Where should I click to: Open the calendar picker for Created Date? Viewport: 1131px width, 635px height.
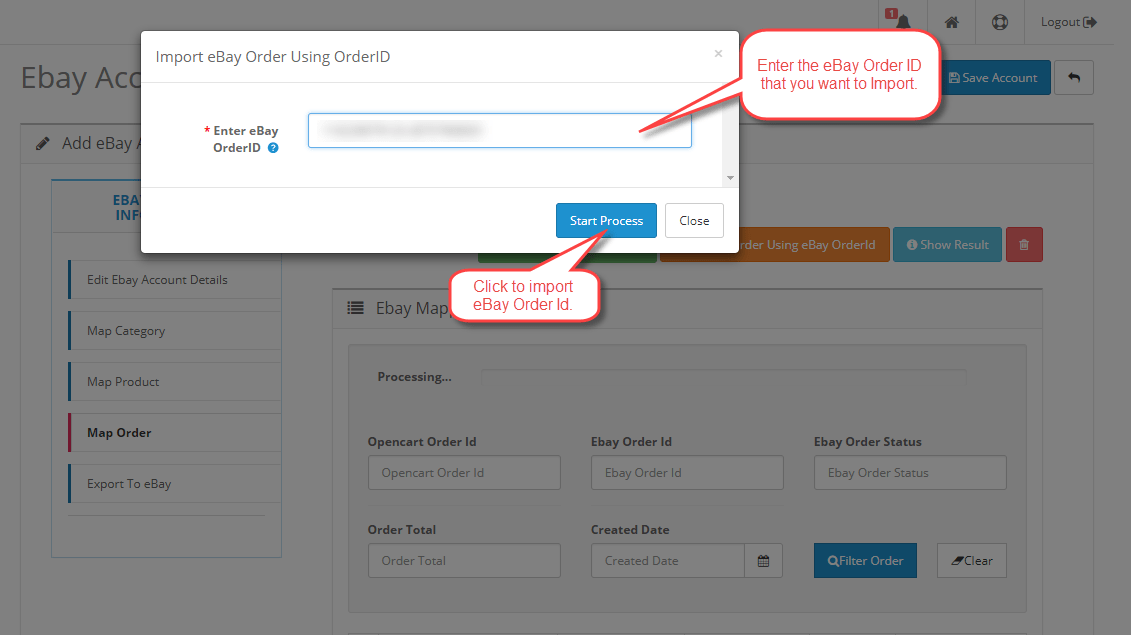763,560
